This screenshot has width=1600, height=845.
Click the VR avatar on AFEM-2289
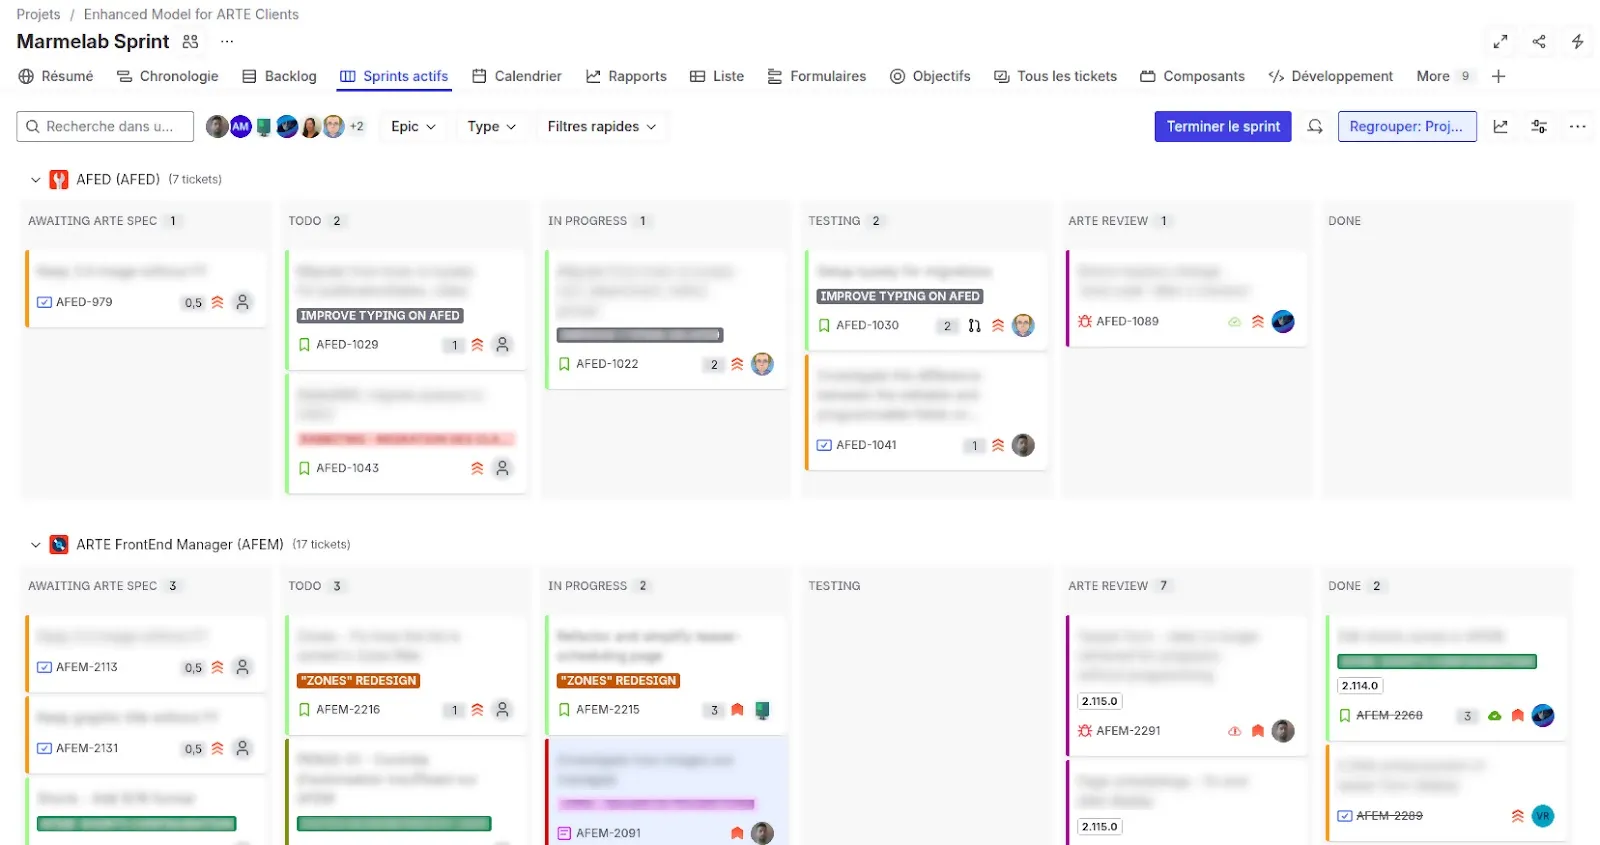pos(1543,816)
